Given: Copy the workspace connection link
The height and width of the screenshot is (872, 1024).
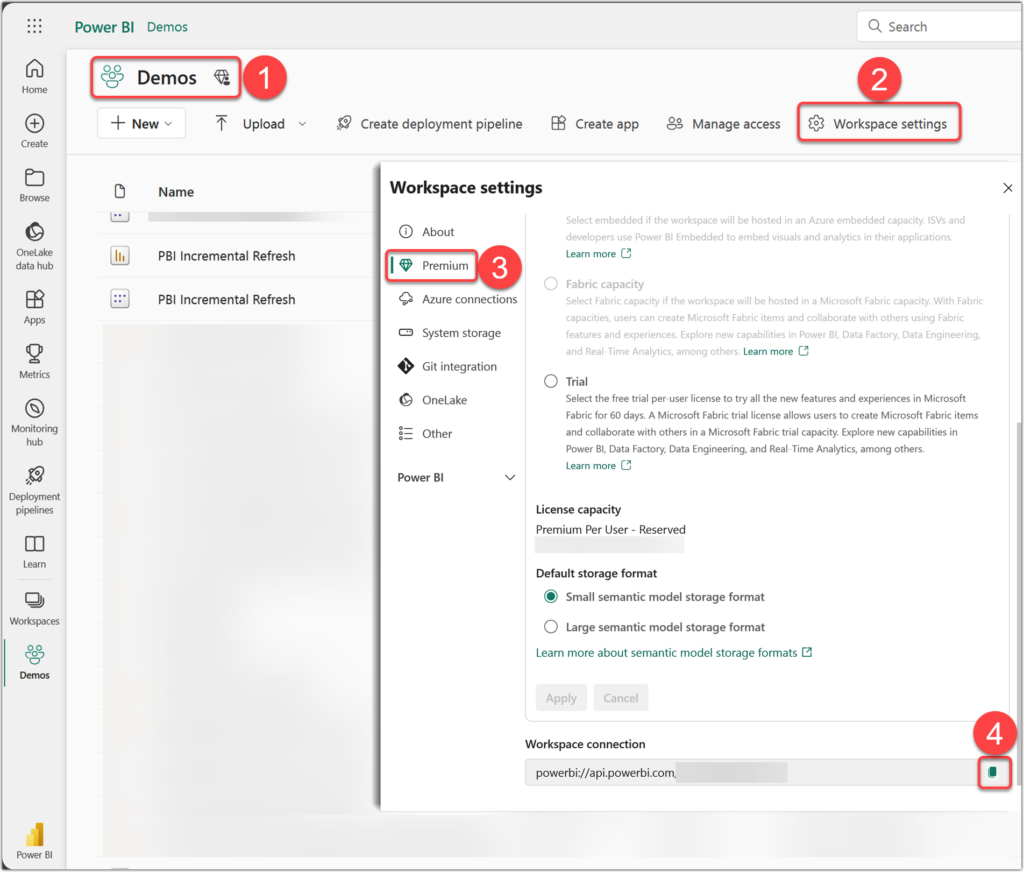Looking at the screenshot, I should (x=993, y=772).
